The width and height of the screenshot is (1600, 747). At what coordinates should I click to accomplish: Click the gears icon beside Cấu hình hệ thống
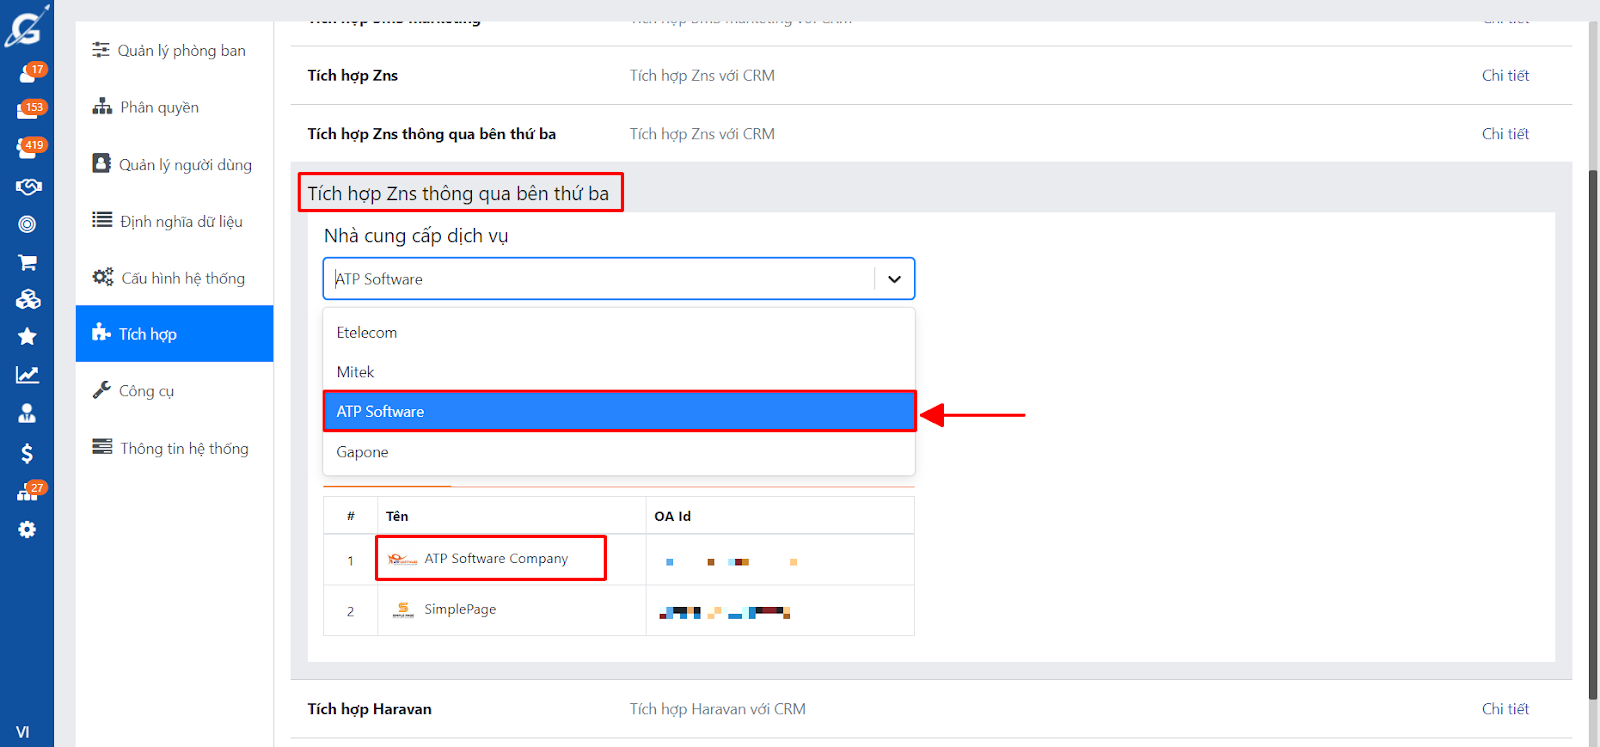(103, 277)
